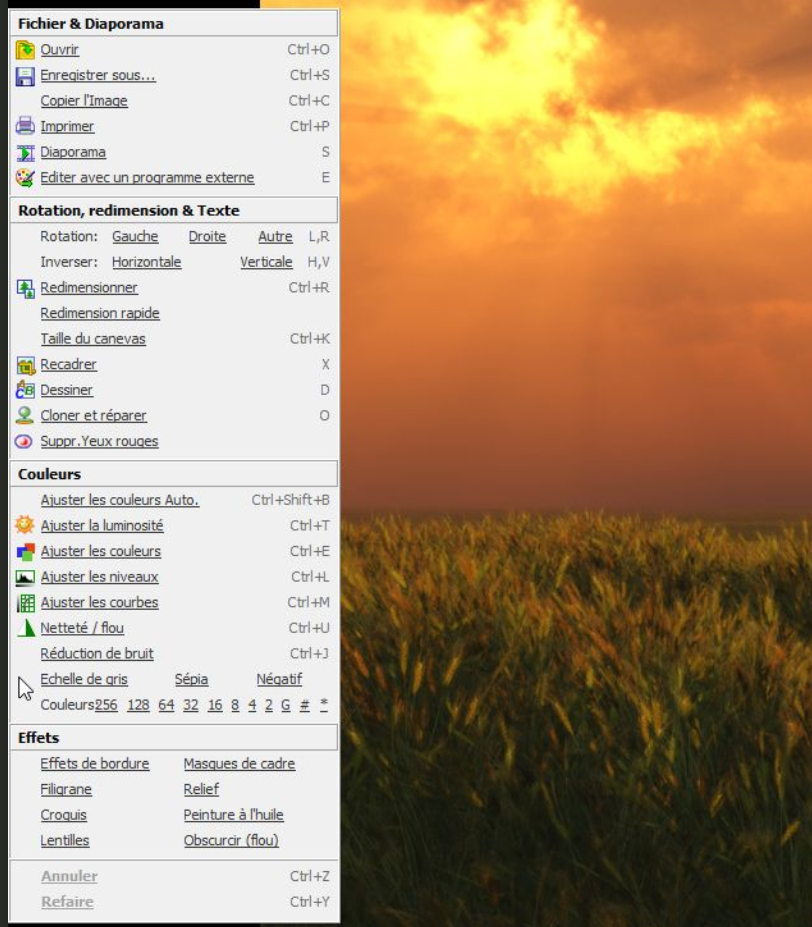The width and height of the screenshot is (812, 927).
Task: Click the Redimensionner resize icon
Action: click(25, 288)
